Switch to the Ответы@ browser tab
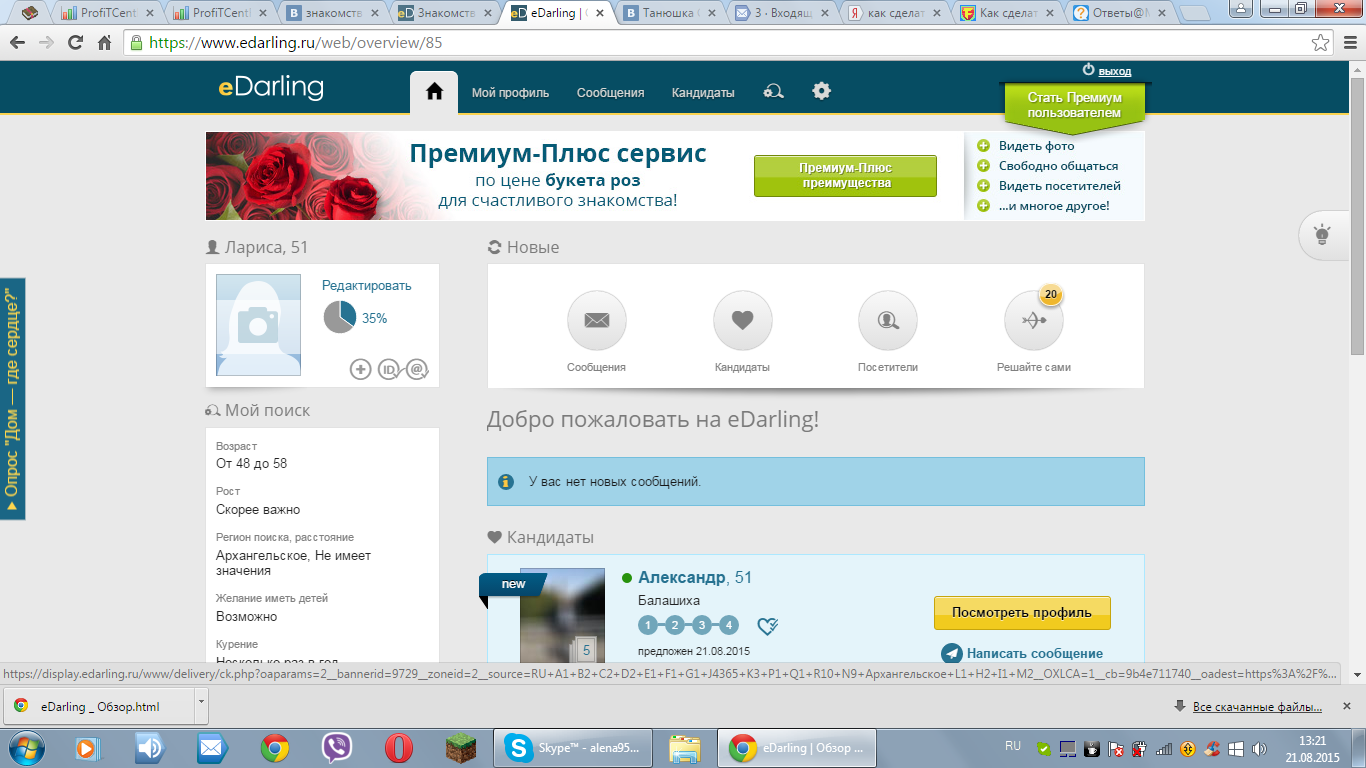 point(1119,13)
